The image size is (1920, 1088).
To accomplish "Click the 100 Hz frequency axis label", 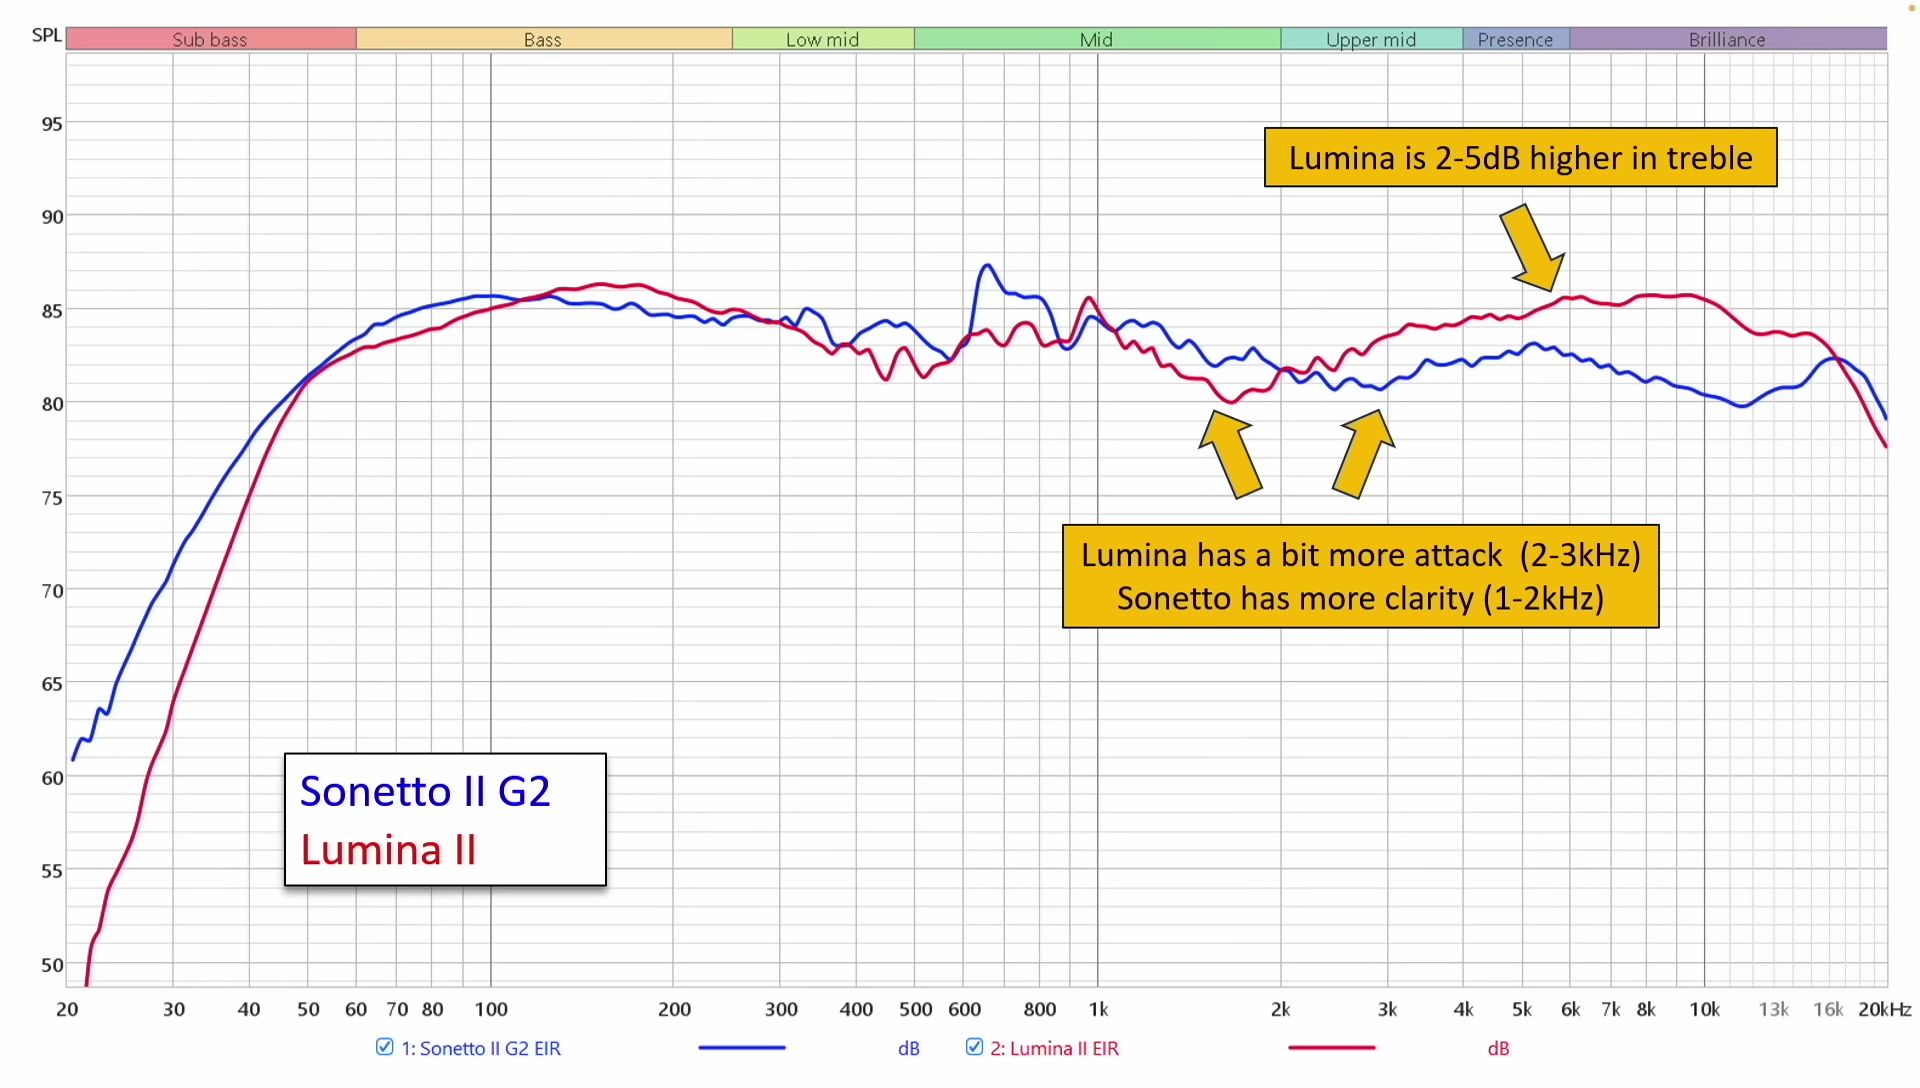I will coord(491,1009).
